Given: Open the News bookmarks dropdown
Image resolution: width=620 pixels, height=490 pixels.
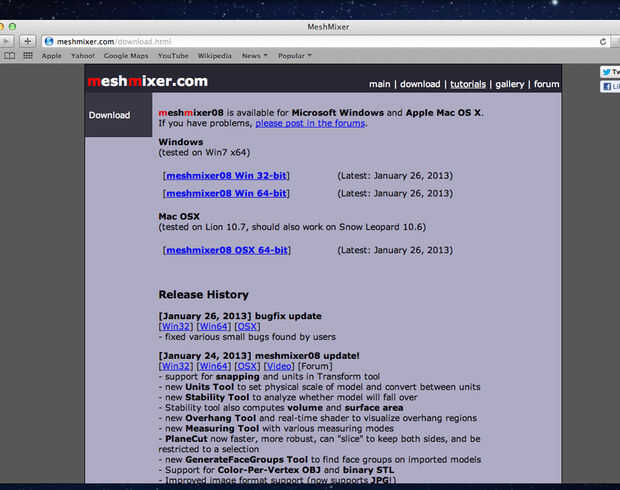Looking at the screenshot, I should coord(255,56).
